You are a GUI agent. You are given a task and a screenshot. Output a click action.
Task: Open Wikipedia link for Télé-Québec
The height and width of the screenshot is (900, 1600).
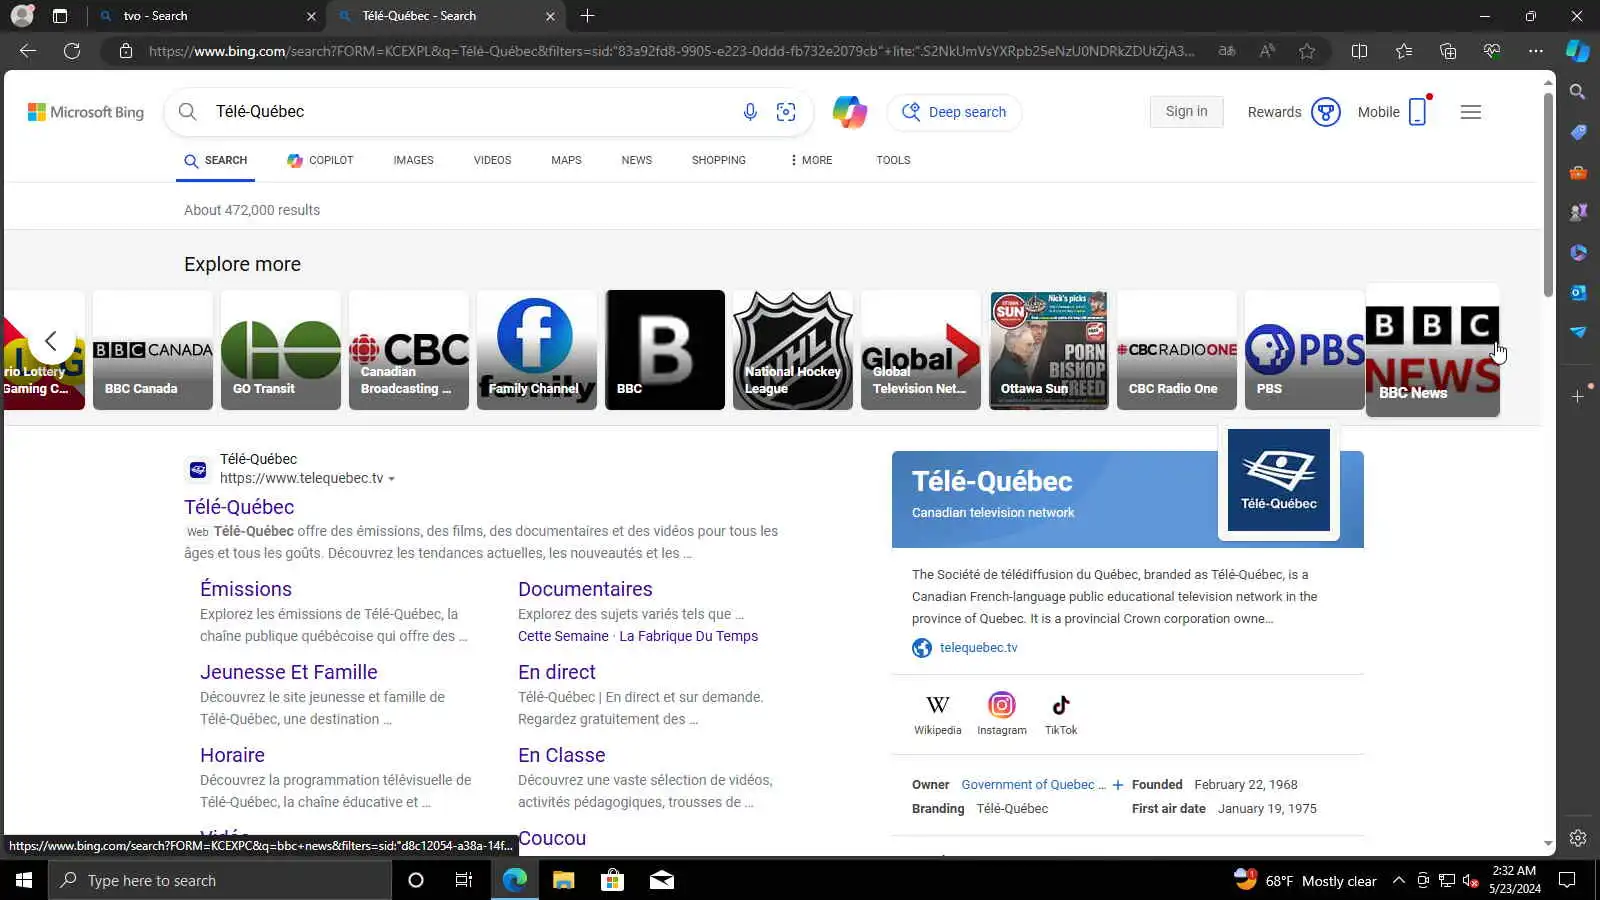pos(938,714)
